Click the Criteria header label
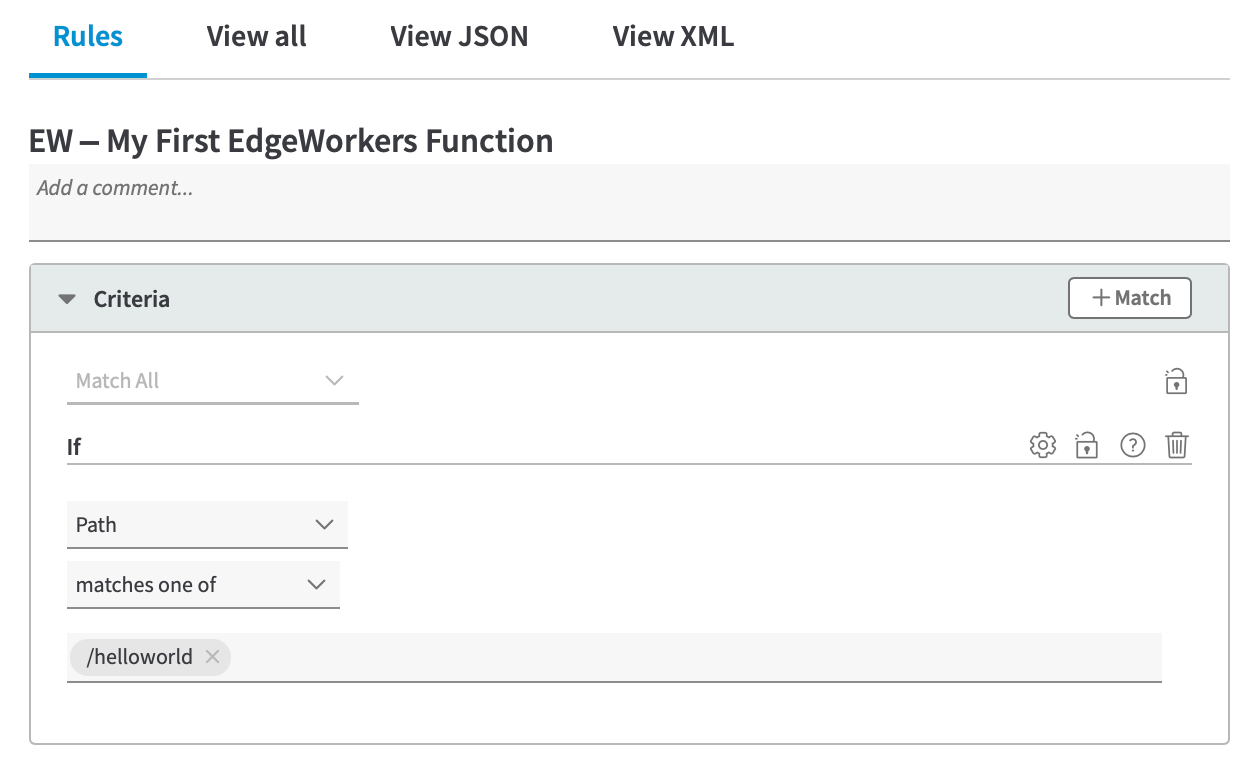 click(x=131, y=299)
